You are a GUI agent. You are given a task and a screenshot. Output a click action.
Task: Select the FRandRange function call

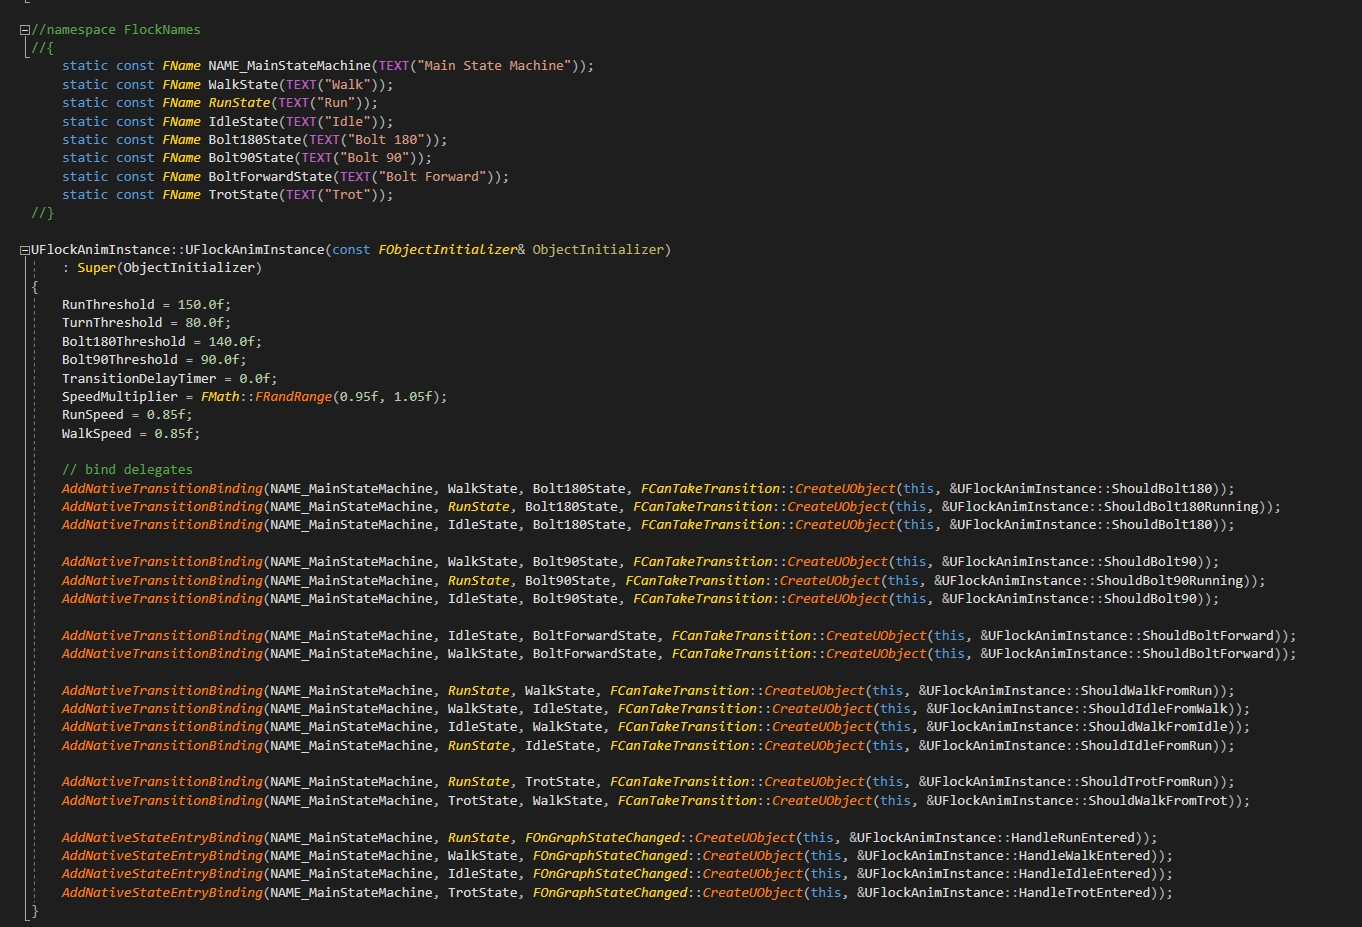click(x=293, y=397)
